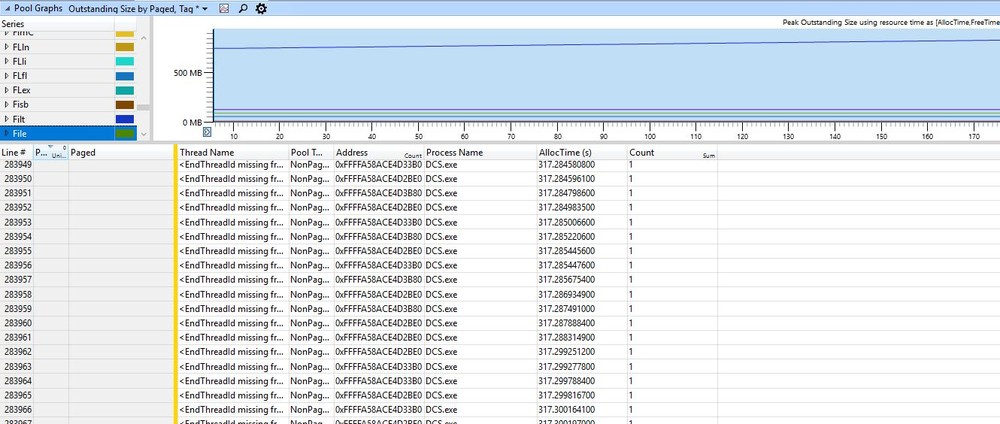The height and width of the screenshot is (424, 1000).
Task: Click the Count column header
Action: [672, 152]
